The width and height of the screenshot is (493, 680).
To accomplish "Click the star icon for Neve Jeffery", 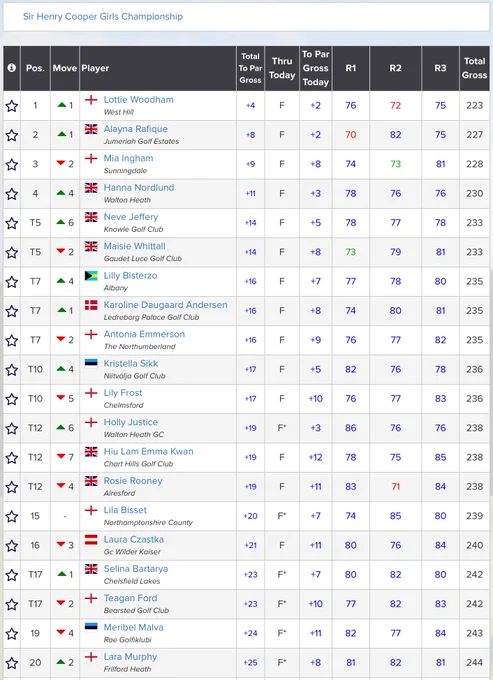I will (x=12, y=223).
